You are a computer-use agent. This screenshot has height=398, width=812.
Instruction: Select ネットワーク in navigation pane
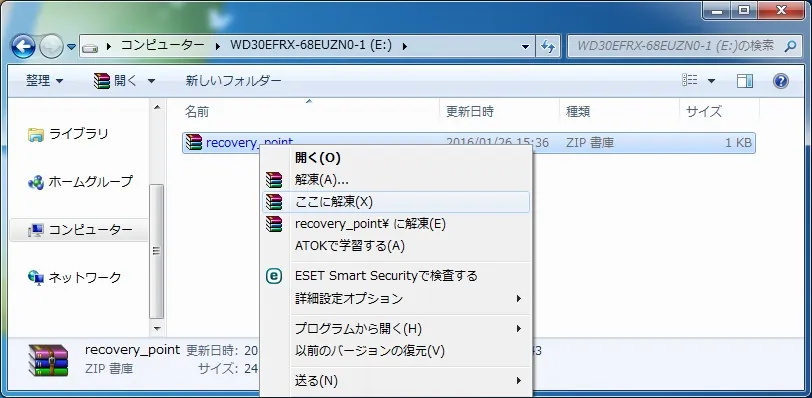click(84, 277)
